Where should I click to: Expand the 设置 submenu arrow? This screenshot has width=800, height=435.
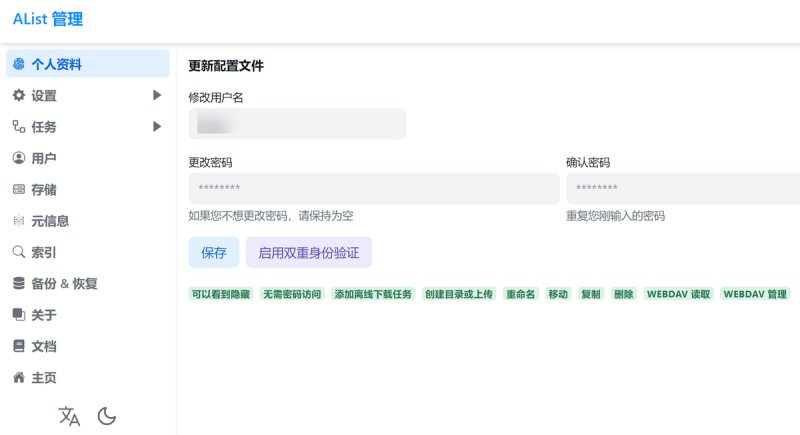point(157,95)
